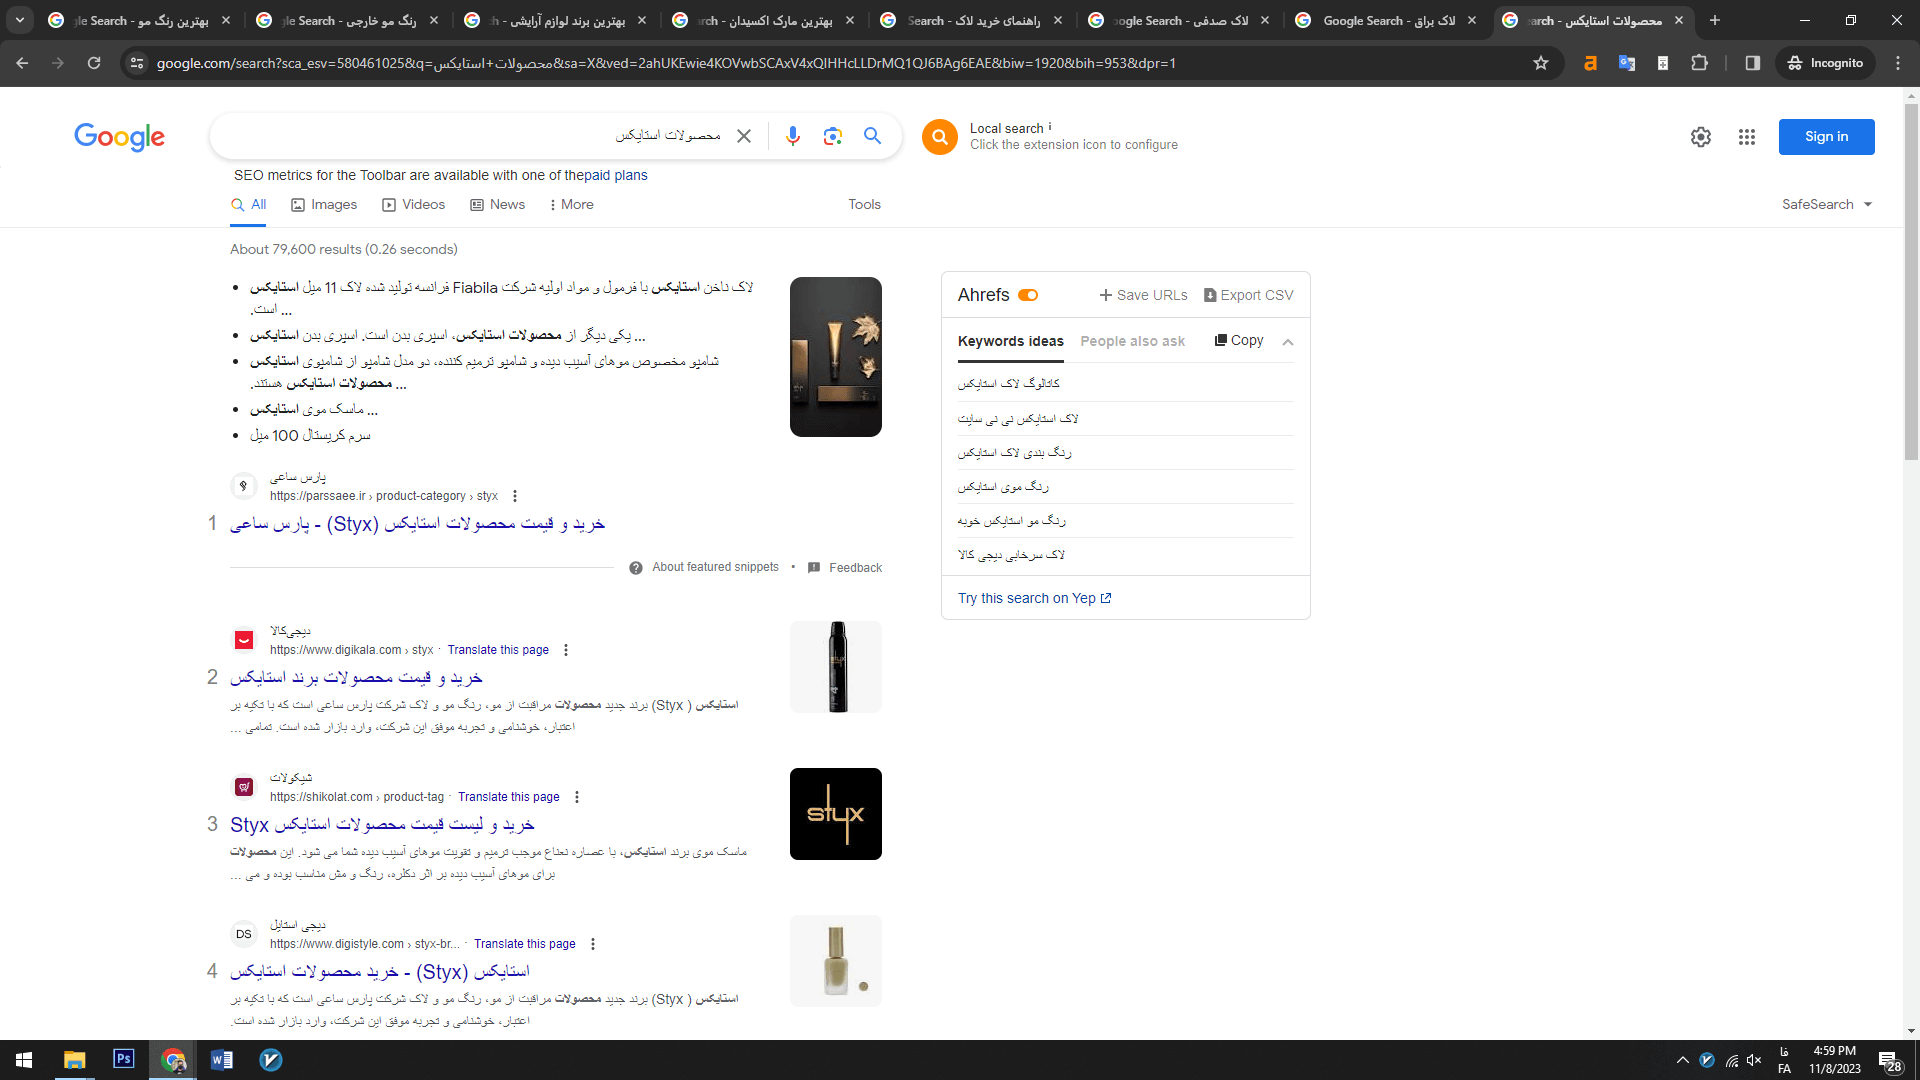Viewport: 1920px width, 1080px height.
Task: Open a new browser tab
Action: click(x=1715, y=20)
